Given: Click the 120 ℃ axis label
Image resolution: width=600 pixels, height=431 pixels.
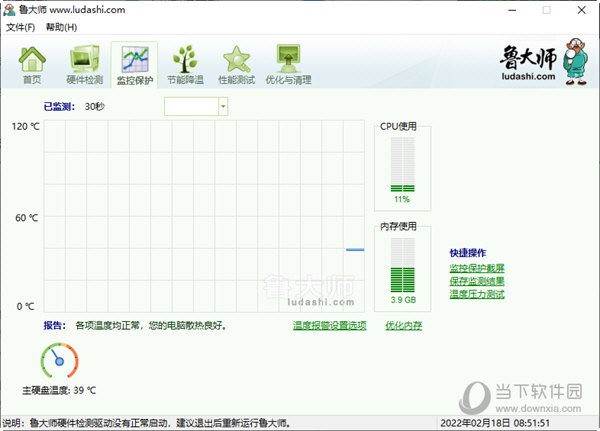Looking at the screenshot, I should coord(26,126).
